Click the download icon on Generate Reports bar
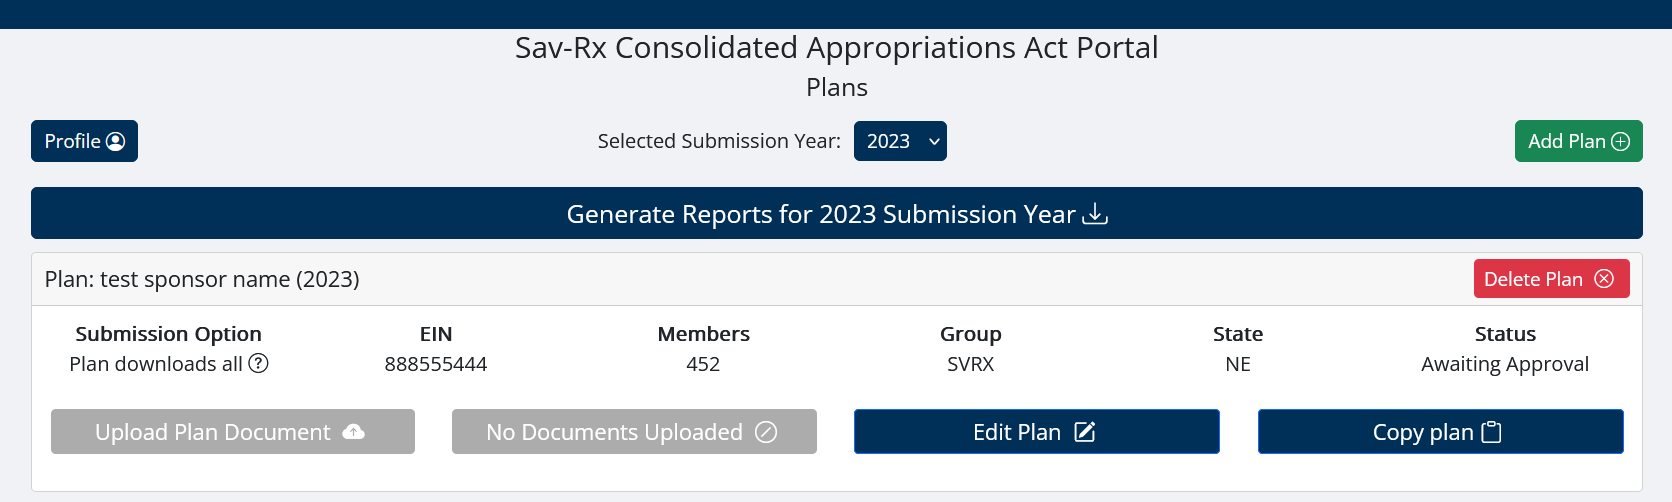1672x502 pixels. pyautogui.click(x=1096, y=214)
